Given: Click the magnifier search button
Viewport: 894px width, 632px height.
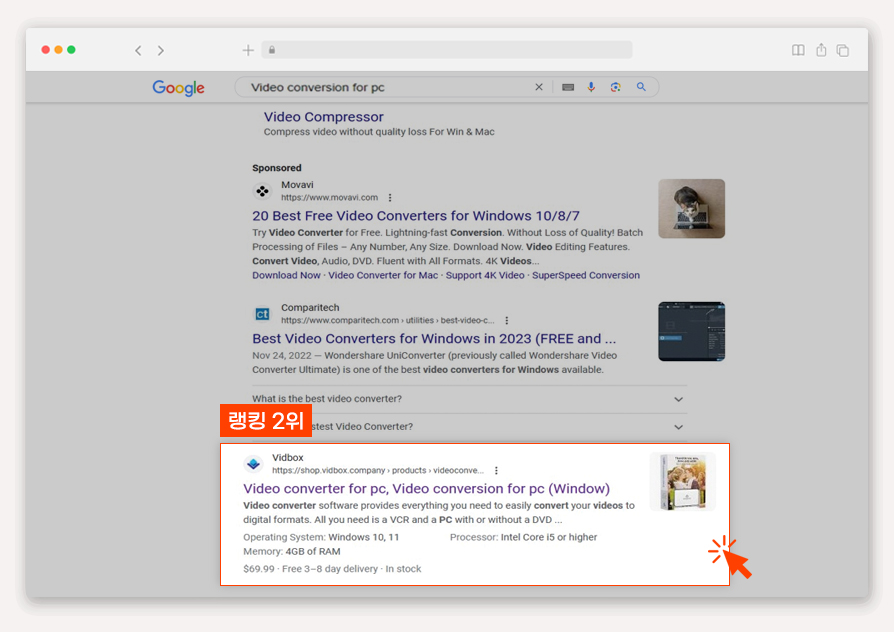Looking at the screenshot, I should tap(641, 87).
